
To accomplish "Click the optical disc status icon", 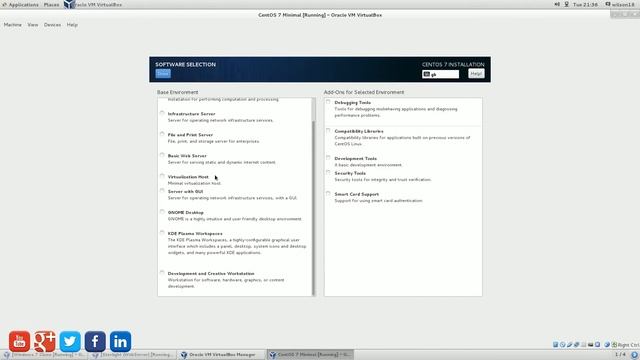I will tap(562, 345).
